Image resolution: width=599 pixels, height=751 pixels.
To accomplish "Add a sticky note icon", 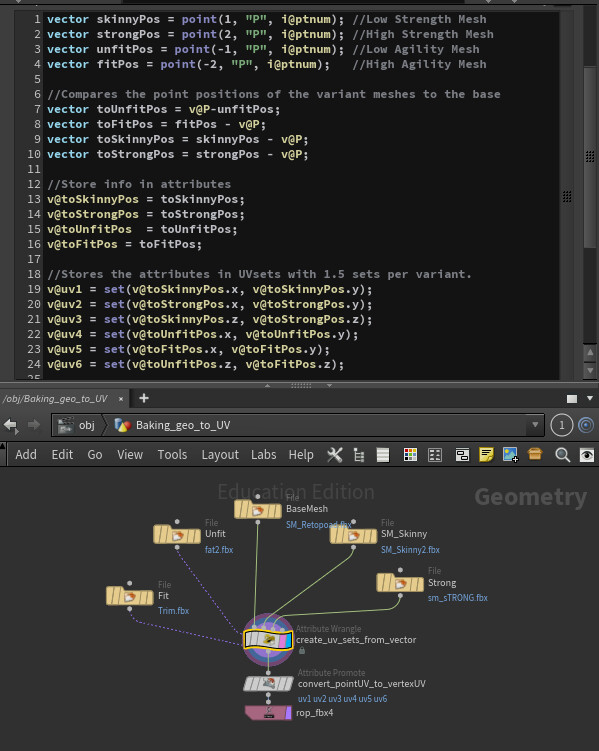I will [x=486, y=455].
